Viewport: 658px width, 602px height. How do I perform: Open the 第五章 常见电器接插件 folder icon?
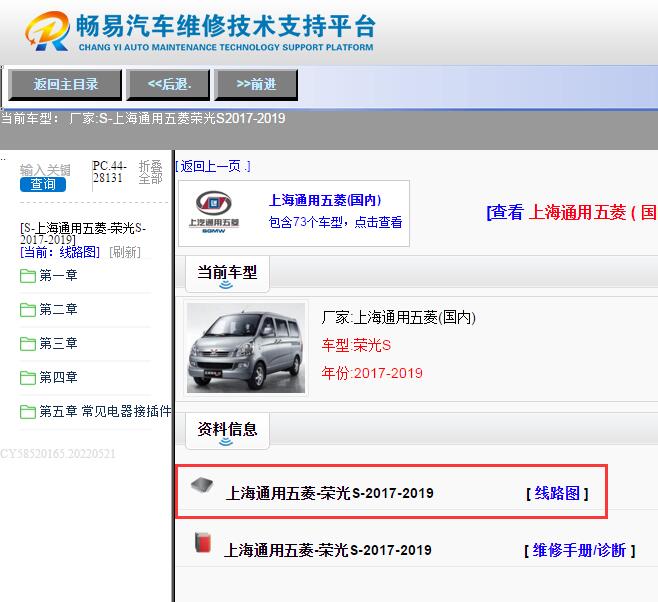point(28,412)
